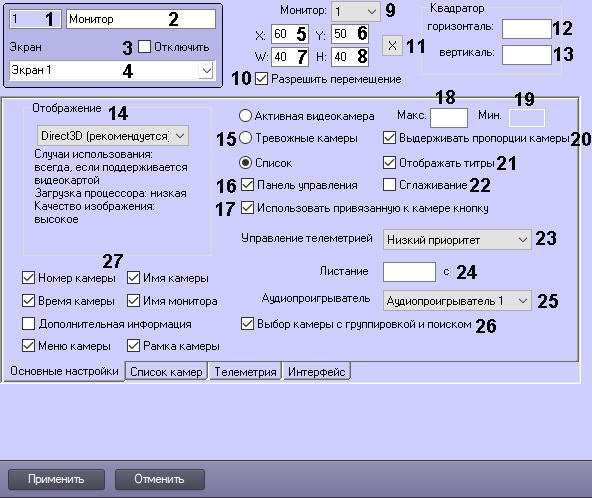
Task: Enable the Отключить checkbox
Action: tap(144, 46)
